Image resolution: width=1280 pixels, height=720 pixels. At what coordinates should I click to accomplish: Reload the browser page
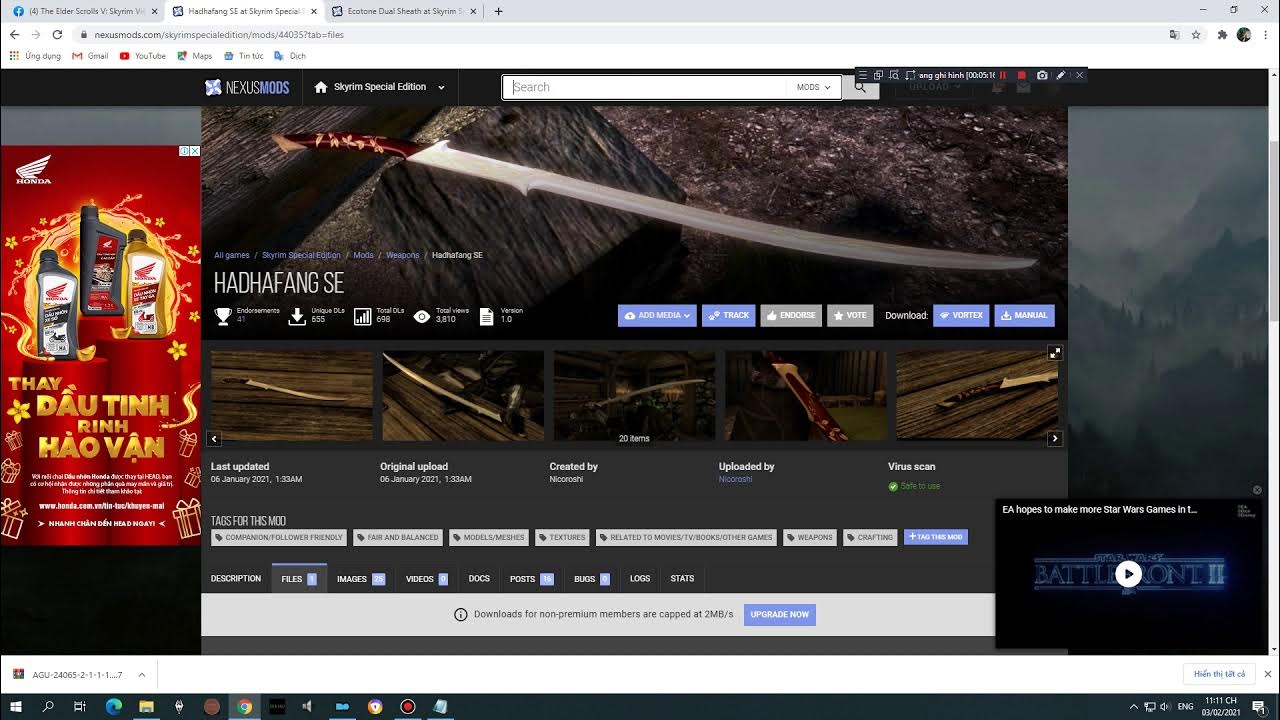(x=57, y=34)
